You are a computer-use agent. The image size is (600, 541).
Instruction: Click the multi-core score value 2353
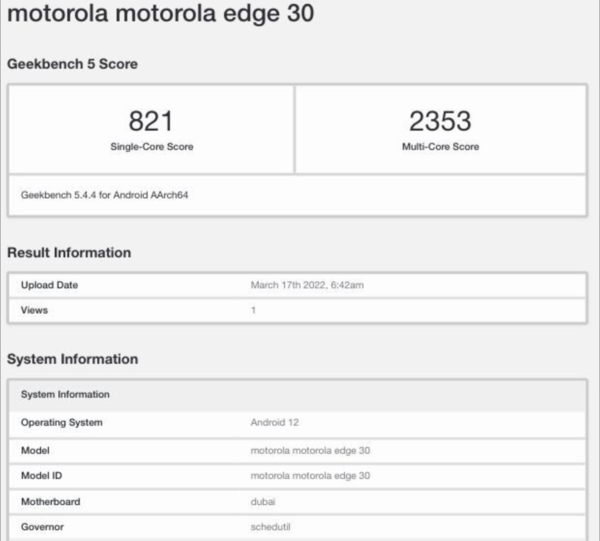click(440, 121)
